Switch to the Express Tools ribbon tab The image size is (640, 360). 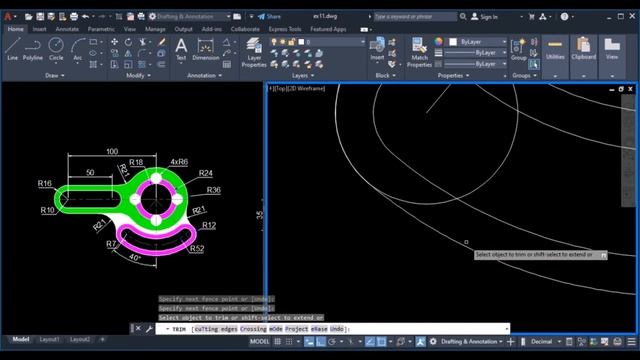coord(285,29)
